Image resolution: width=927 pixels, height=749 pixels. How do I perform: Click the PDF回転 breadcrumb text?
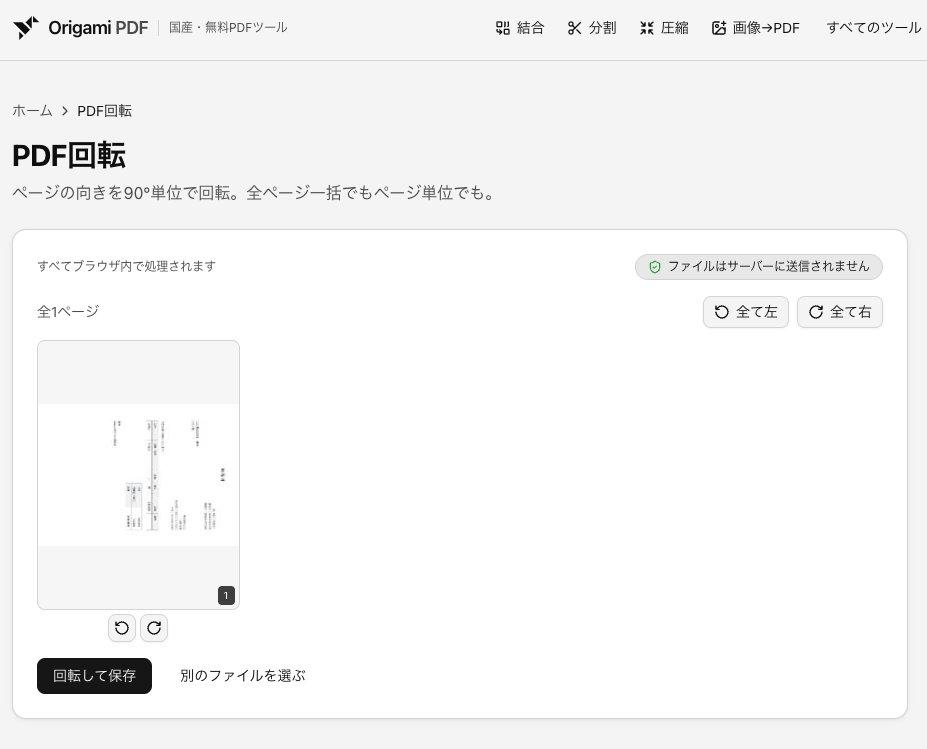tap(104, 111)
